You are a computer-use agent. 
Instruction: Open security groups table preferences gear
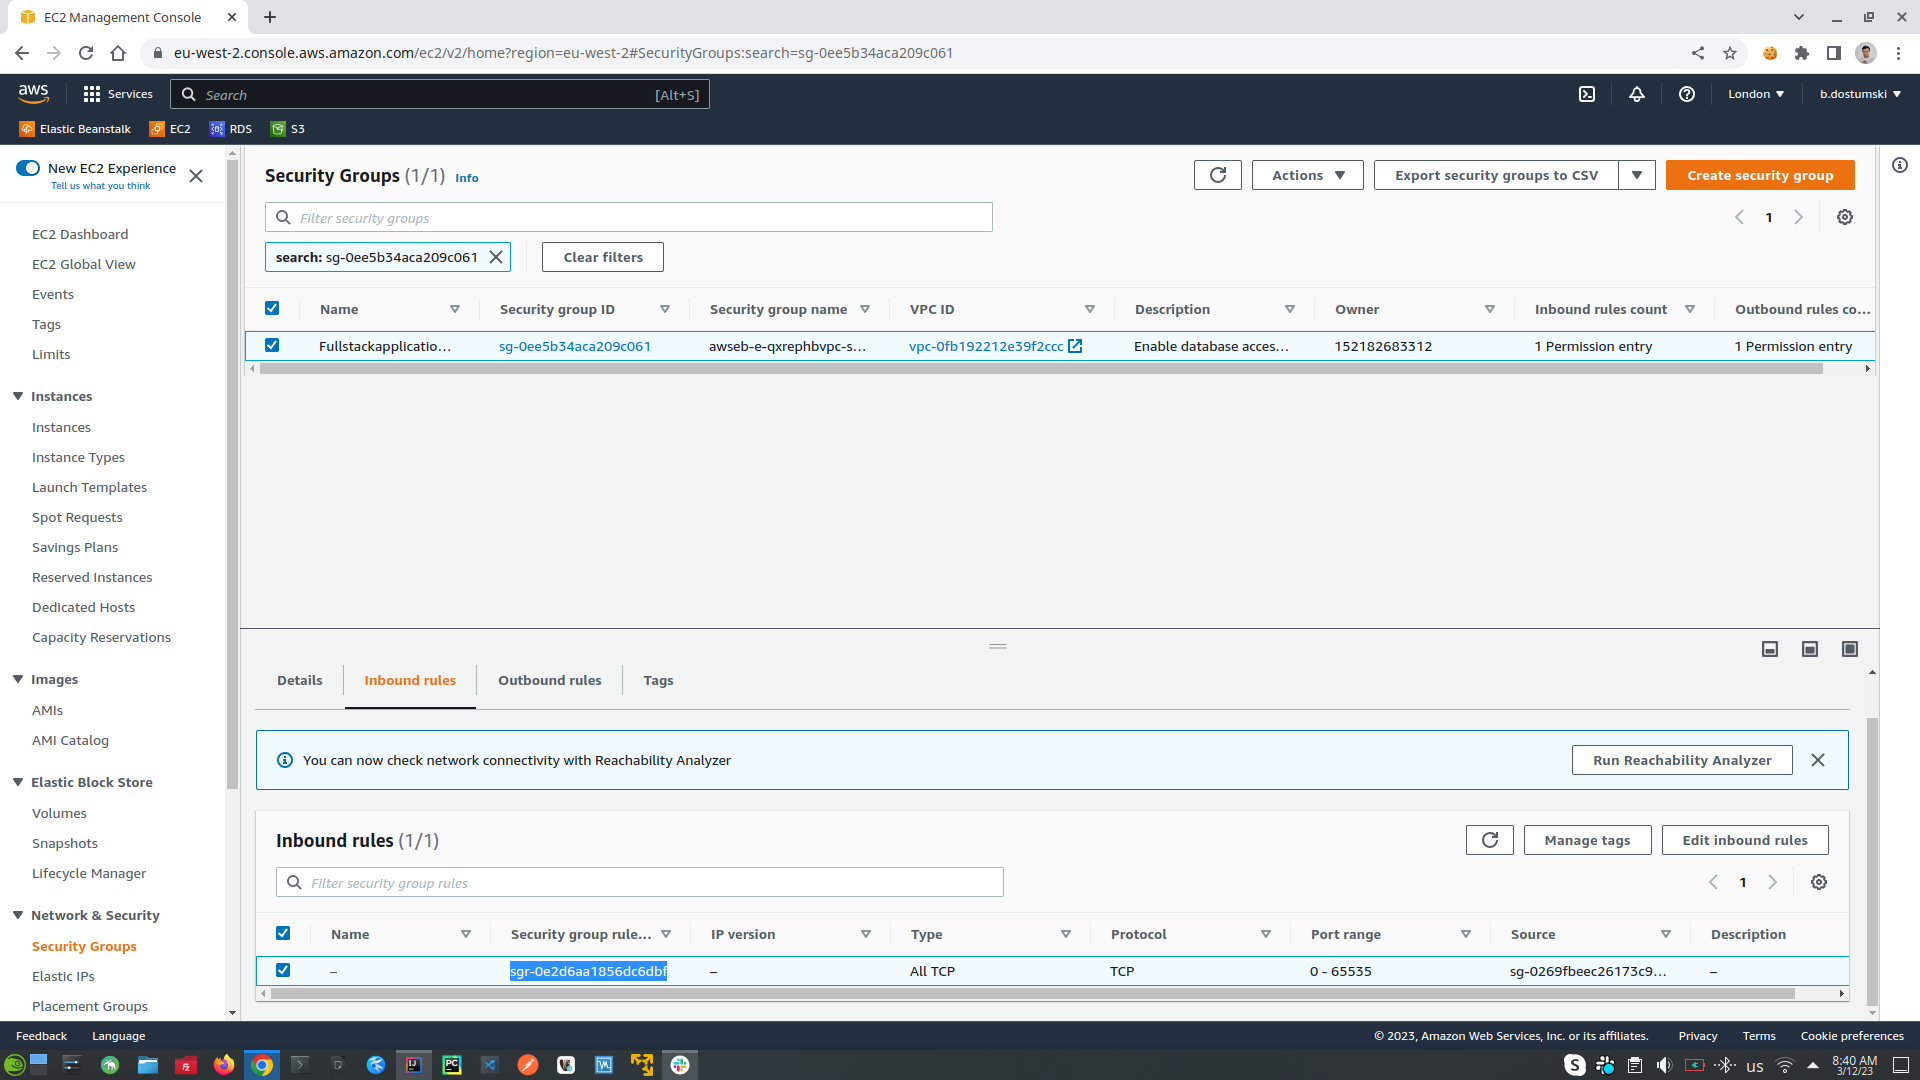[1845, 217]
